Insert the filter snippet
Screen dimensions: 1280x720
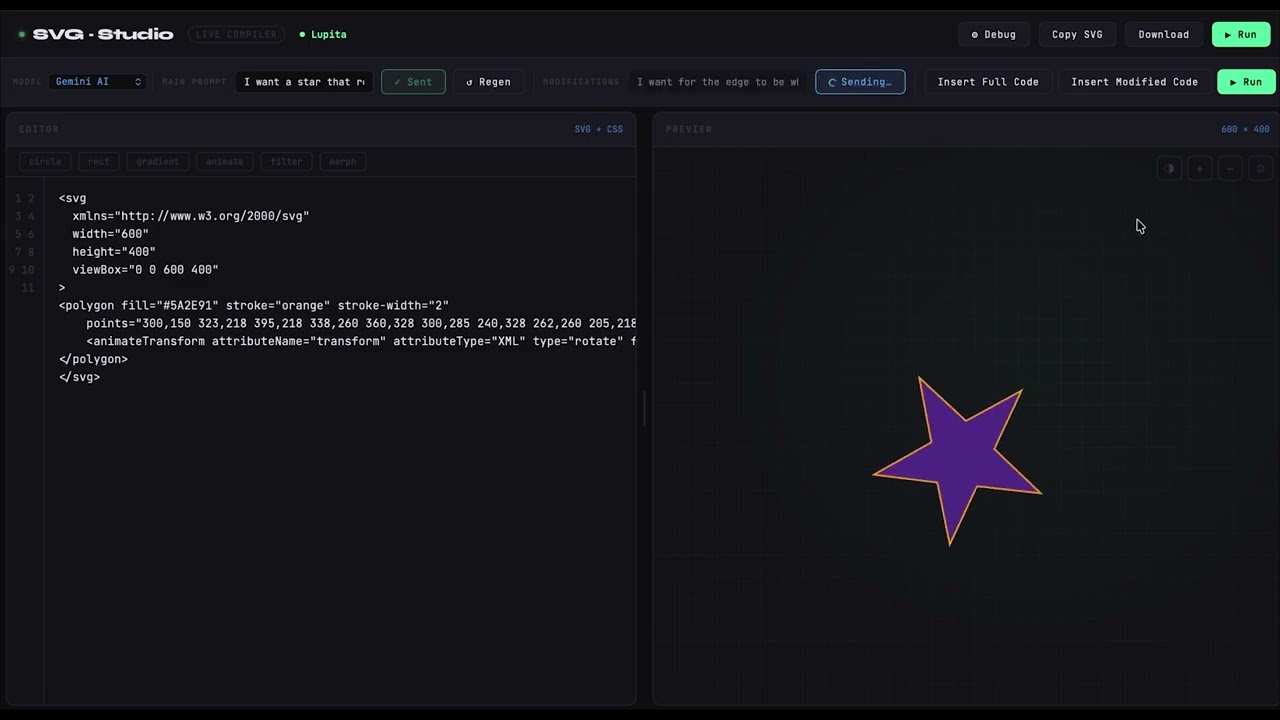(286, 161)
